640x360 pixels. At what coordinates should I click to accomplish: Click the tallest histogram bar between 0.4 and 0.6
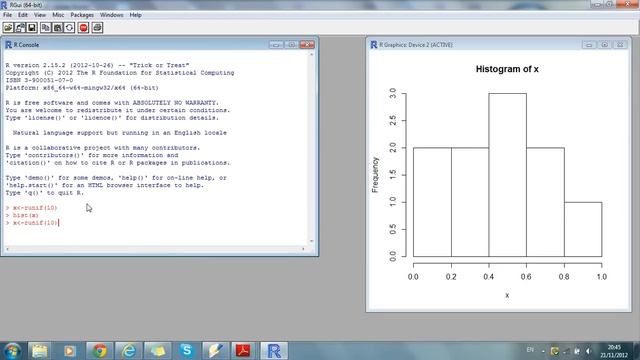click(507, 175)
